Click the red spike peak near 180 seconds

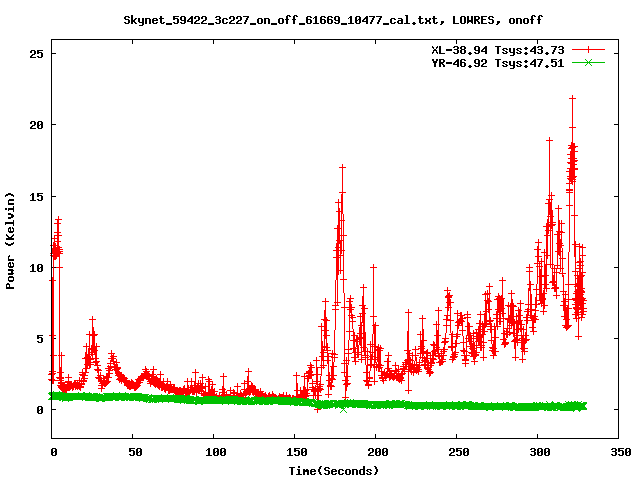click(x=342, y=167)
